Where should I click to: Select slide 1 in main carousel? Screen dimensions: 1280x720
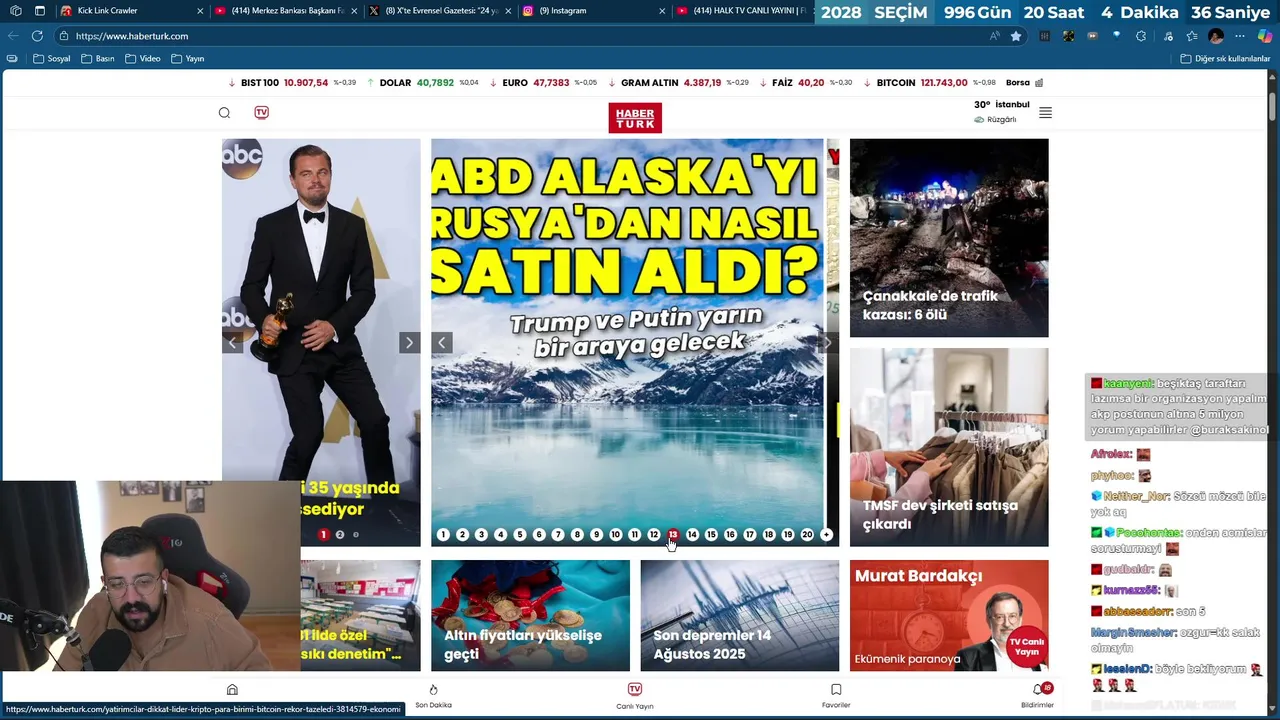click(443, 535)
